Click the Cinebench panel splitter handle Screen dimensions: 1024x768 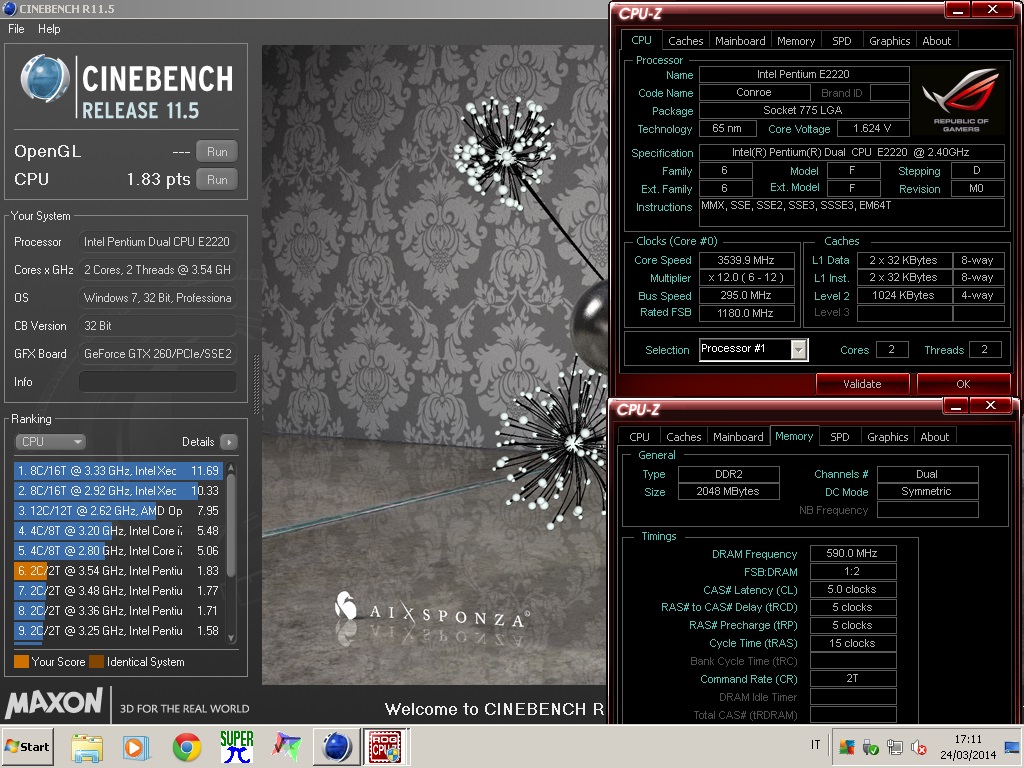click(256, 384)
